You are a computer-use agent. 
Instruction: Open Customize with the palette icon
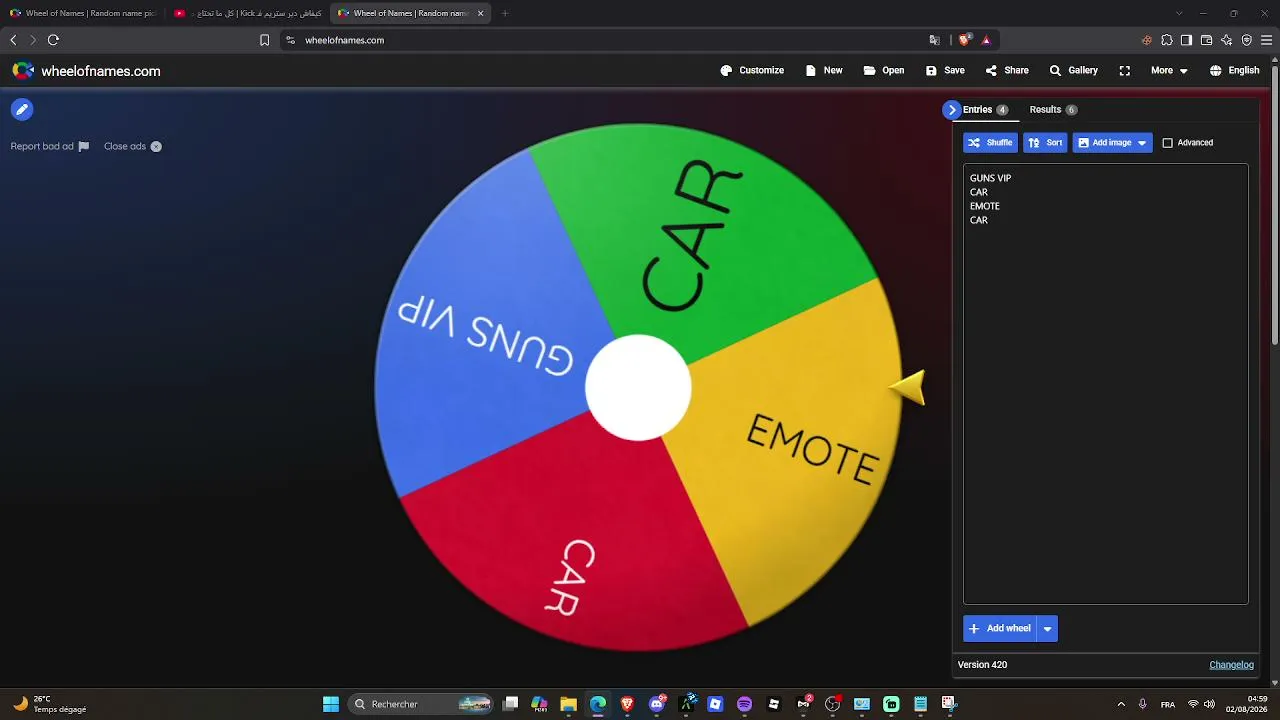pos(752,71)
